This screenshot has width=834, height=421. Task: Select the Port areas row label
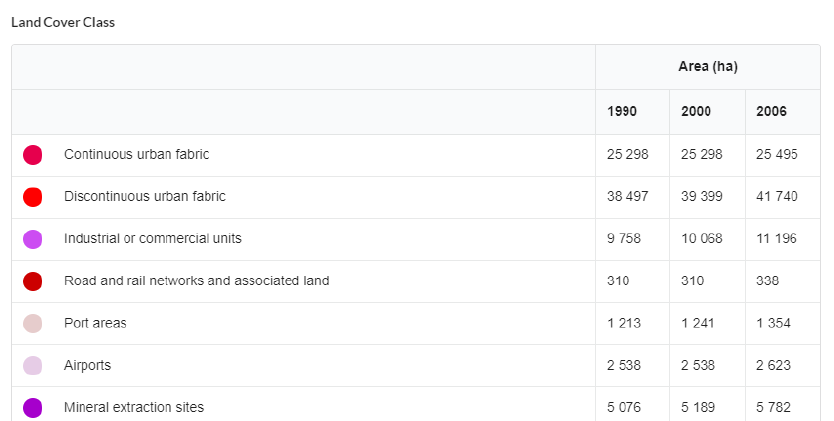click(x=95, y=323)
